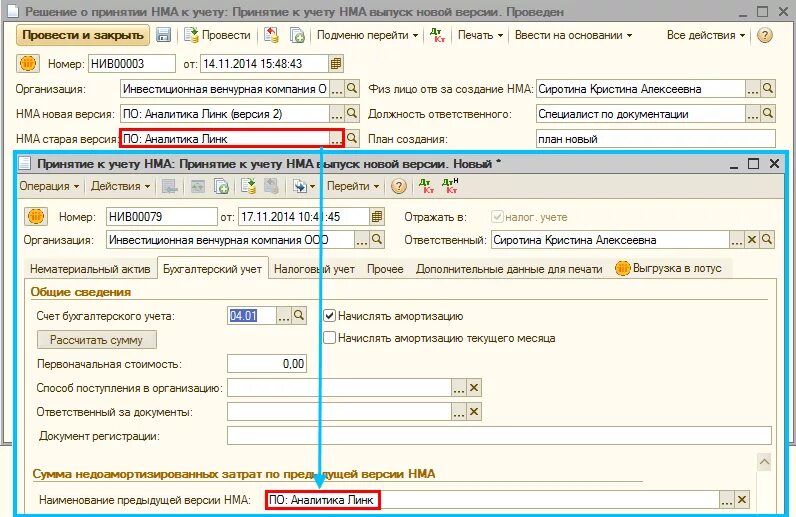Click the scroll up arrow on right side
Image resolution: width=796 pixels, height=517 pixels.
coord(764,462)
